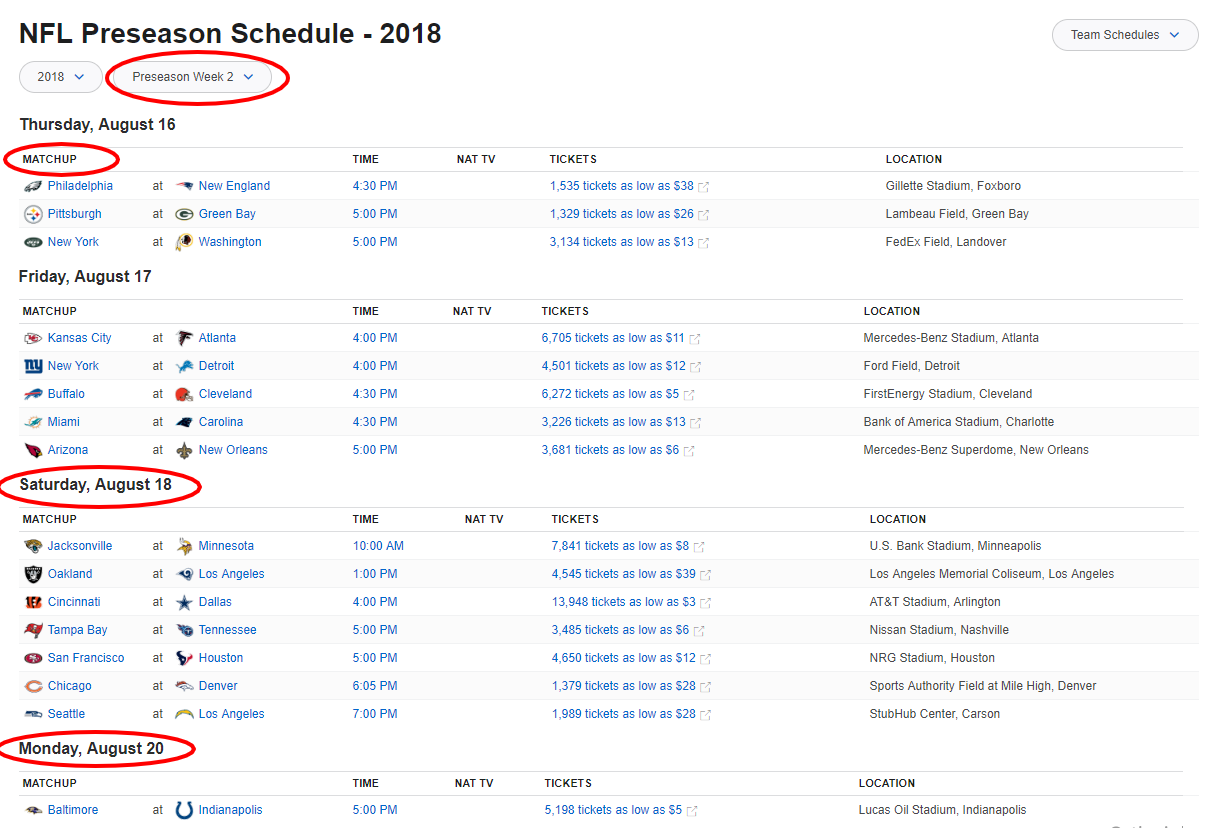Open the Preseason Week 2 dropdown
The width and height of the screenshot is (1209, 828).
point(193,77)
